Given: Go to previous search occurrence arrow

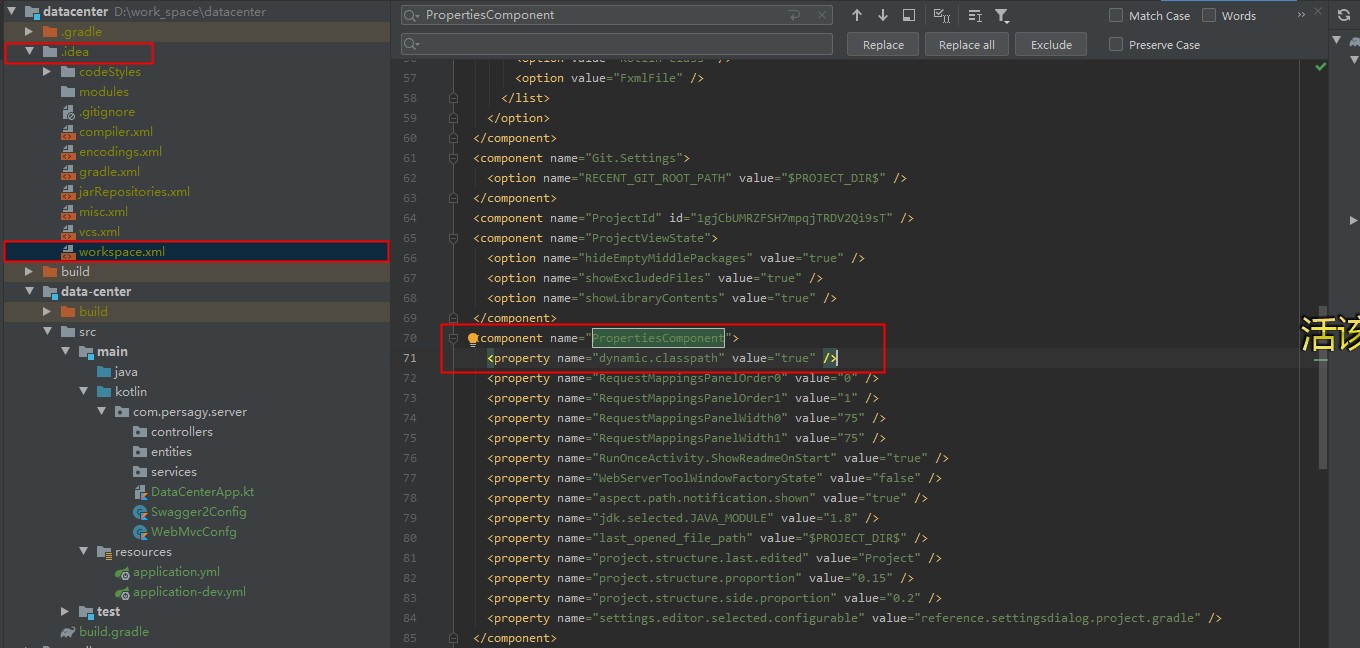Looking at the screenshot, I should (x=857, y=15).
